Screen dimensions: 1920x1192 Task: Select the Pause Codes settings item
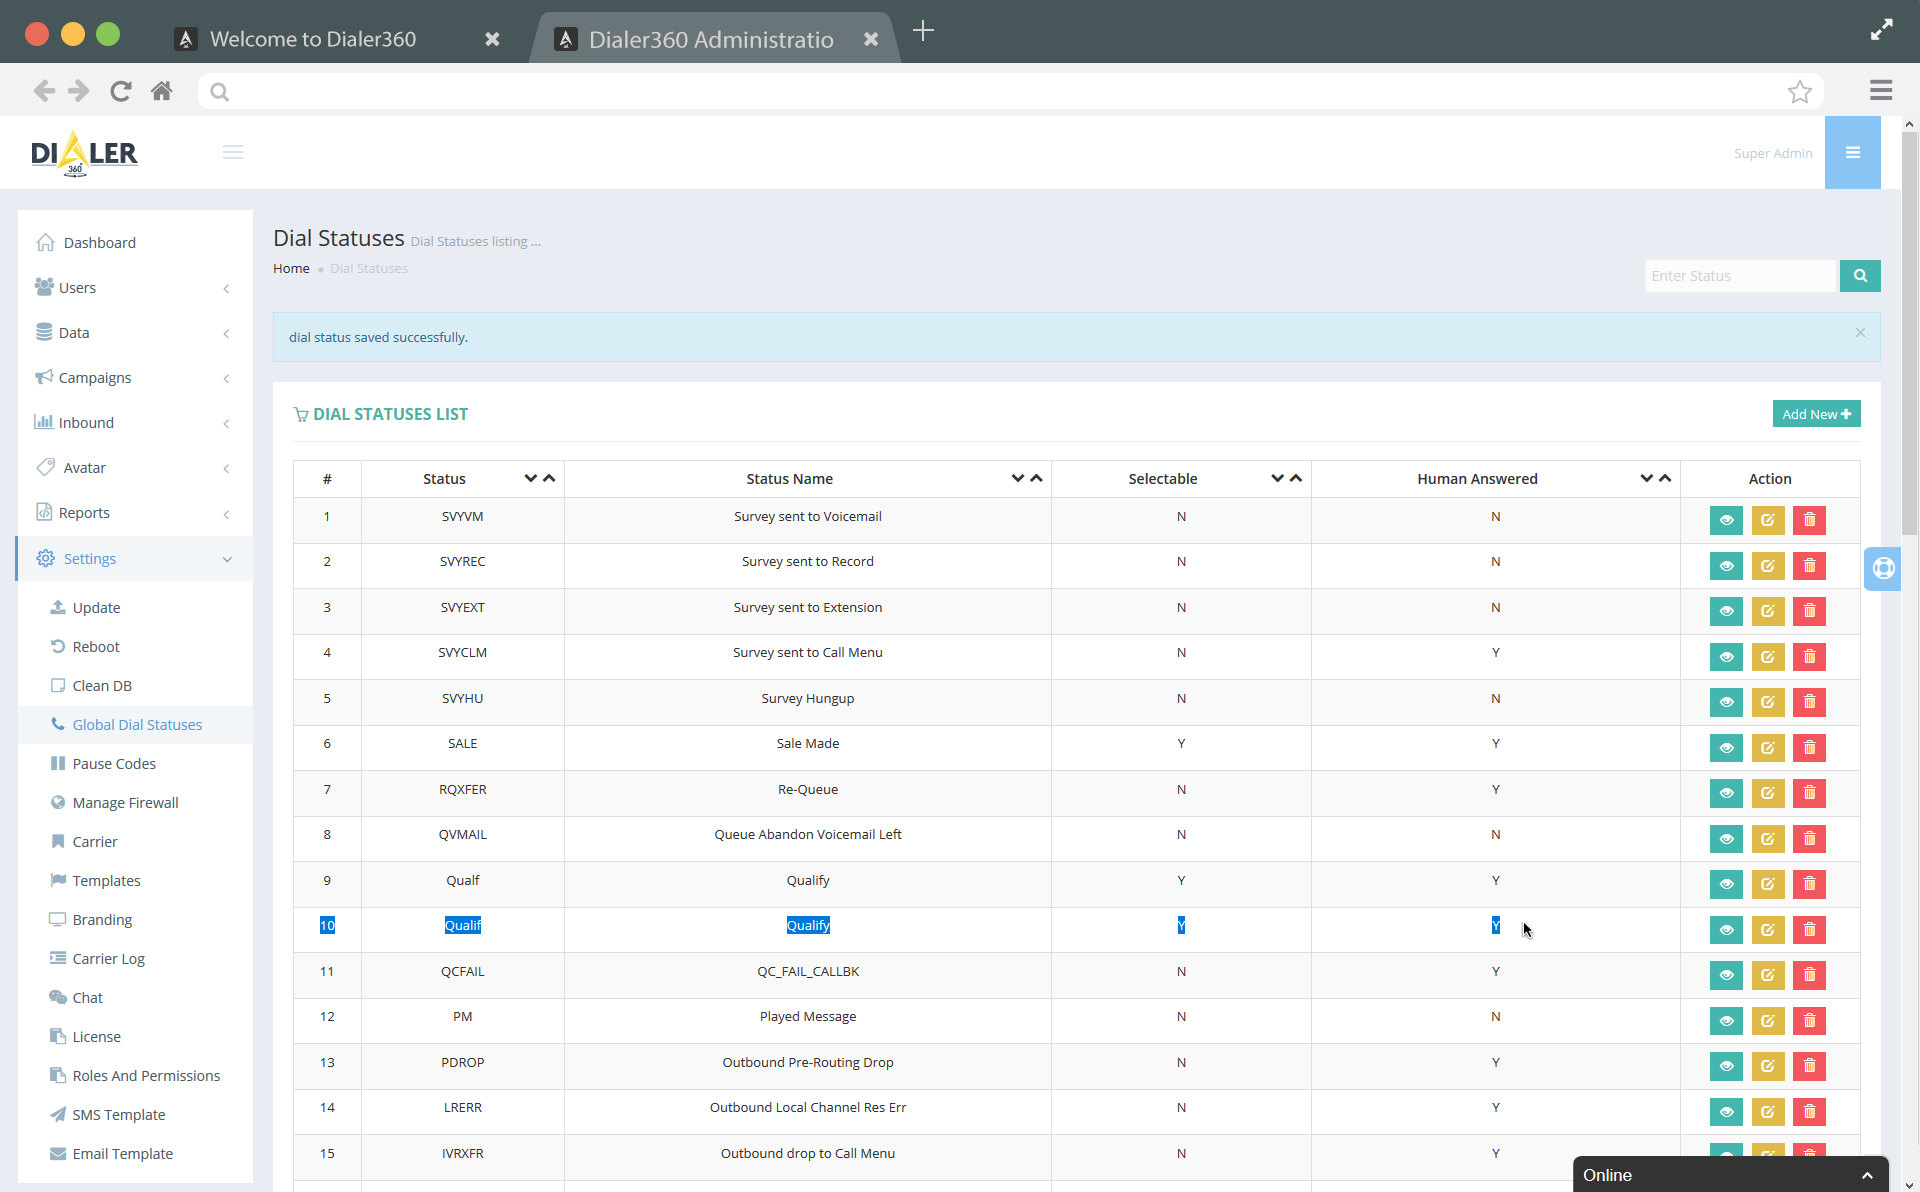pos(114,763)
